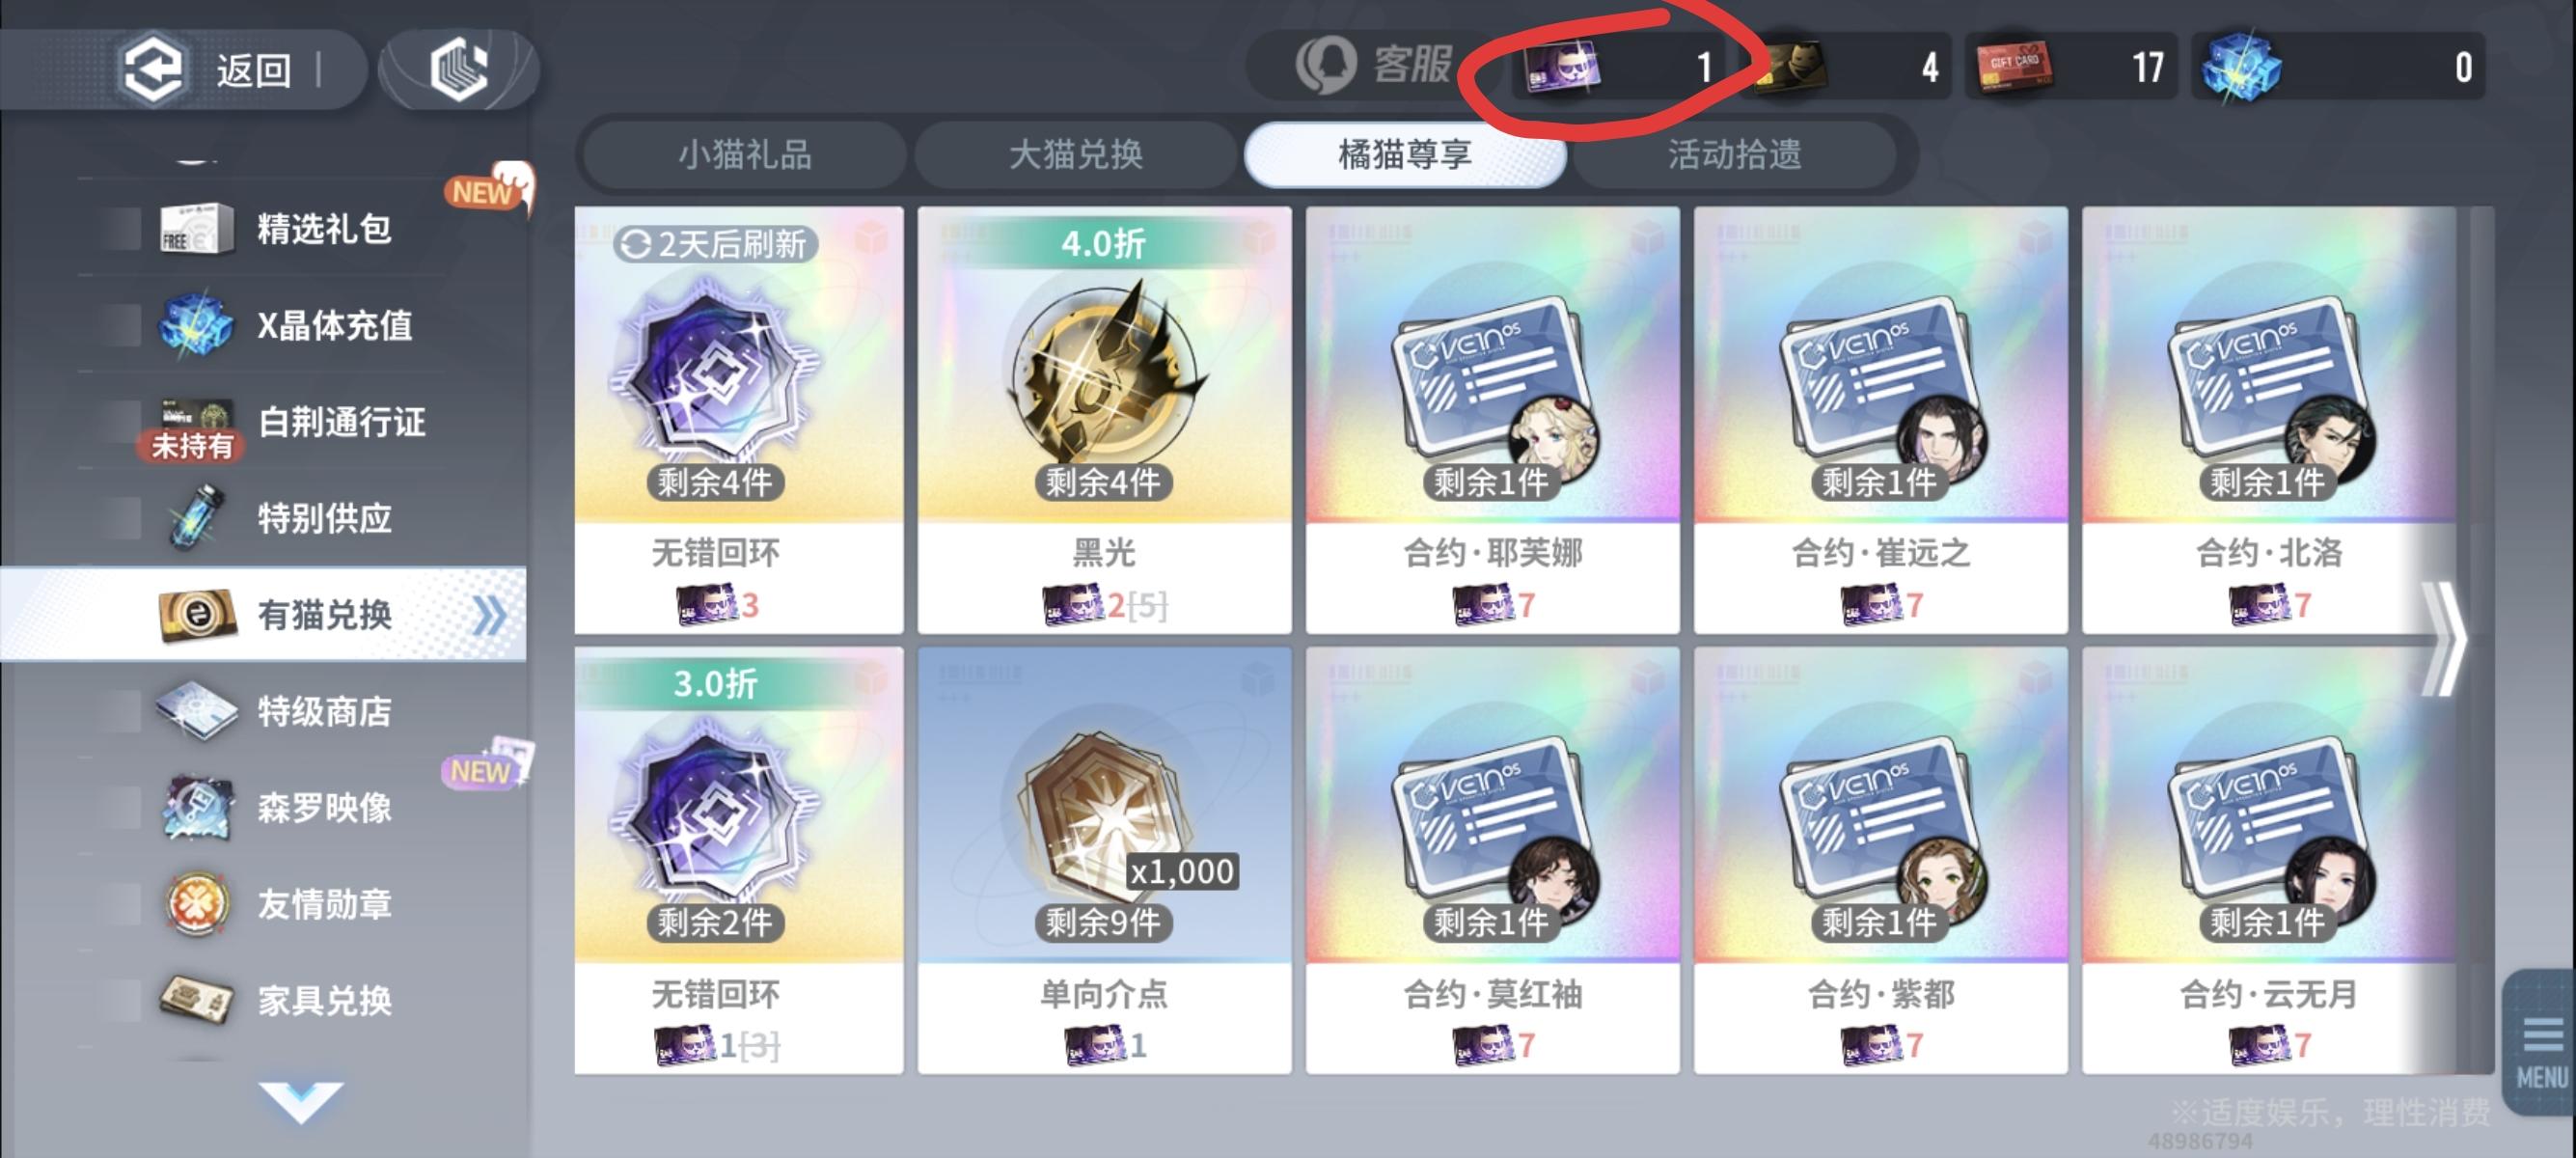Viewport: 2576px width, 1158px height.
Task: Expand sidebar list with down chevron
Action: coord(300,1101)
